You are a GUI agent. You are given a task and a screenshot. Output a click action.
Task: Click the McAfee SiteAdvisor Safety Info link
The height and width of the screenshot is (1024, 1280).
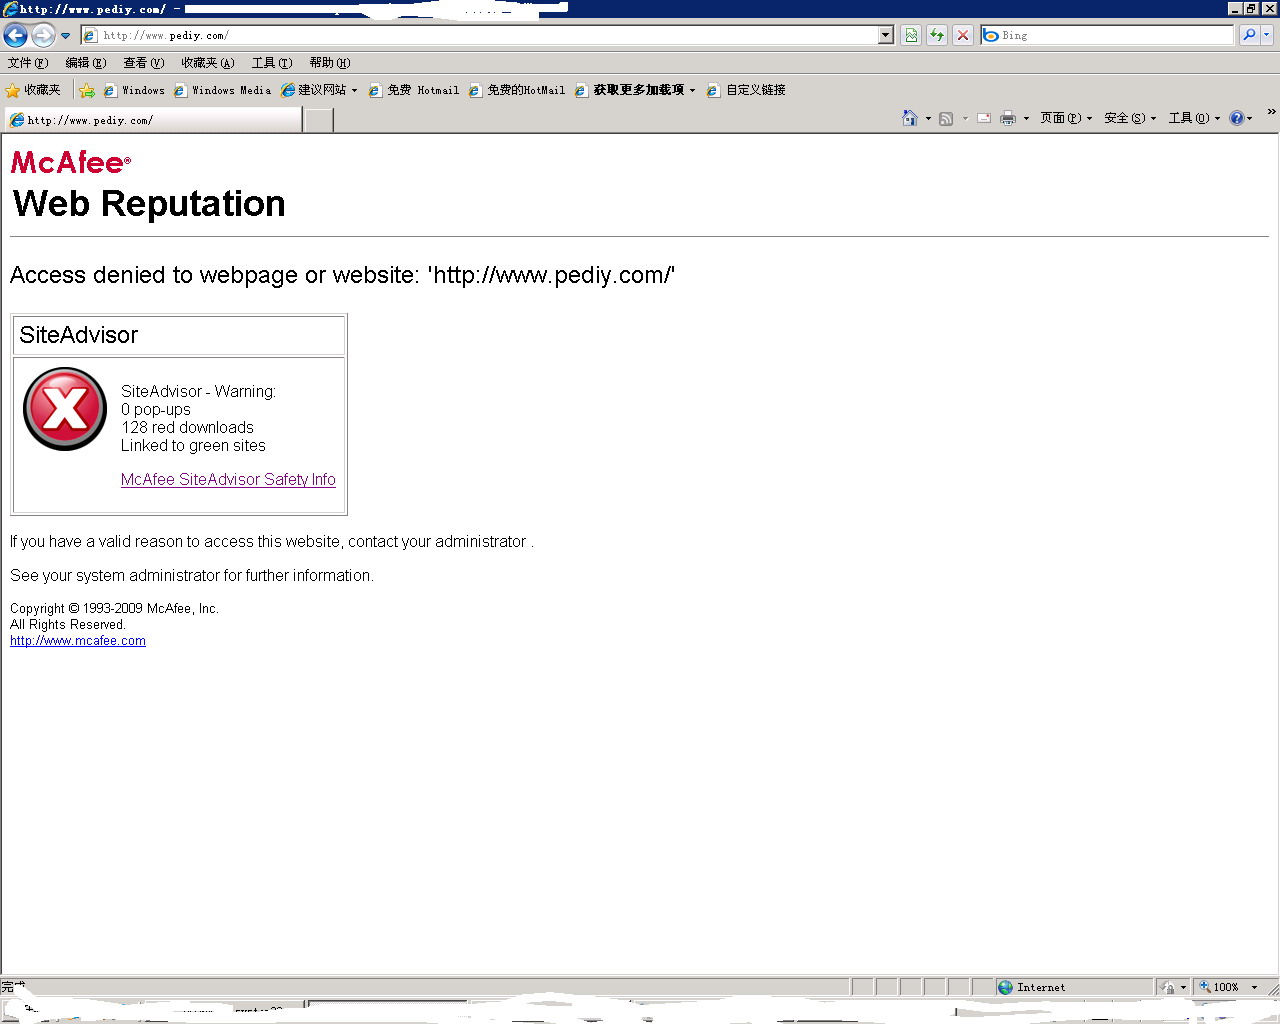pos(228,480)
